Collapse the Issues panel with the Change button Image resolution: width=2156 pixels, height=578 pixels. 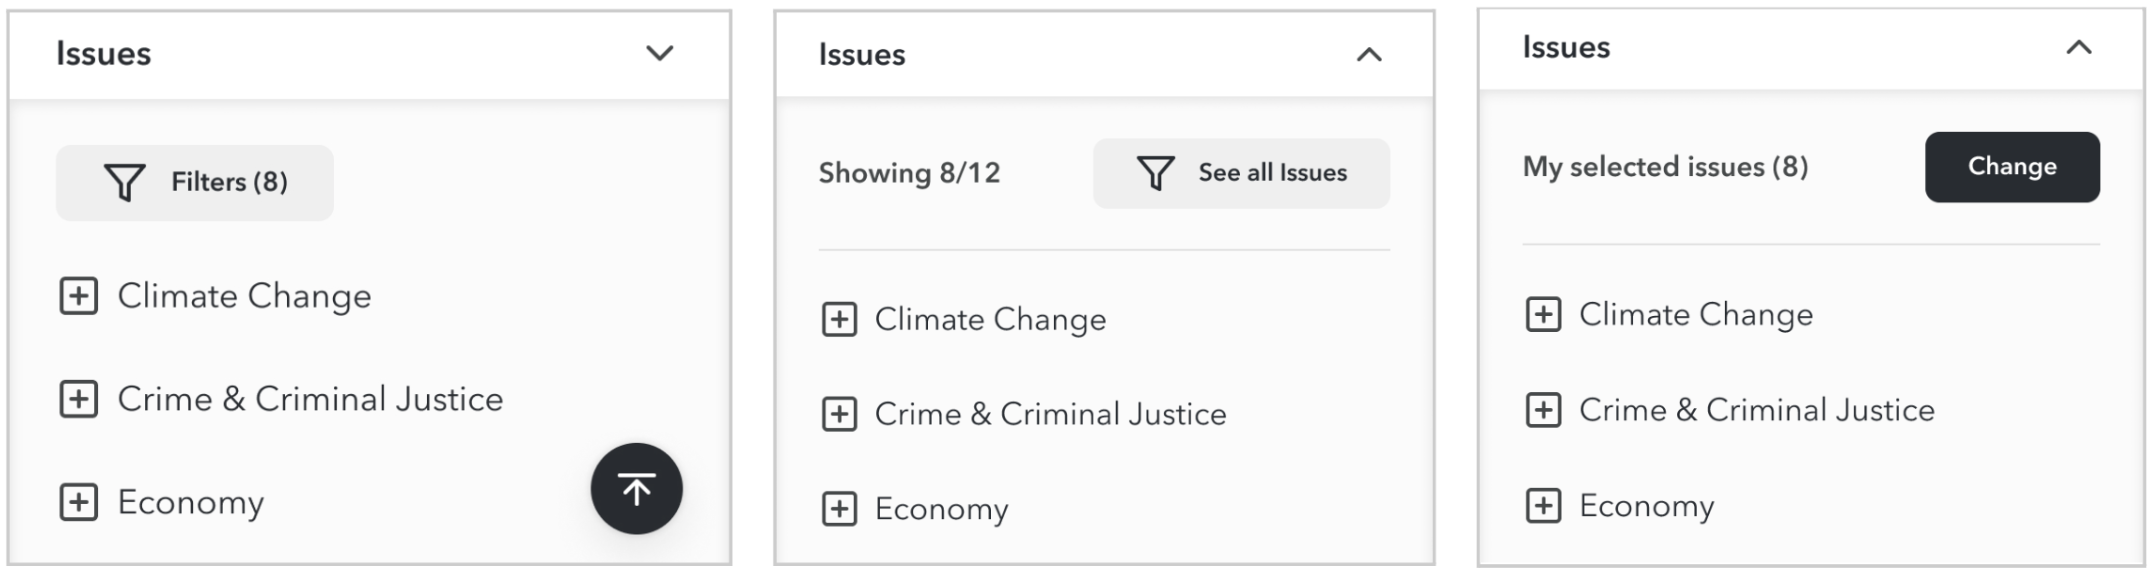[x=2078, y=48]
